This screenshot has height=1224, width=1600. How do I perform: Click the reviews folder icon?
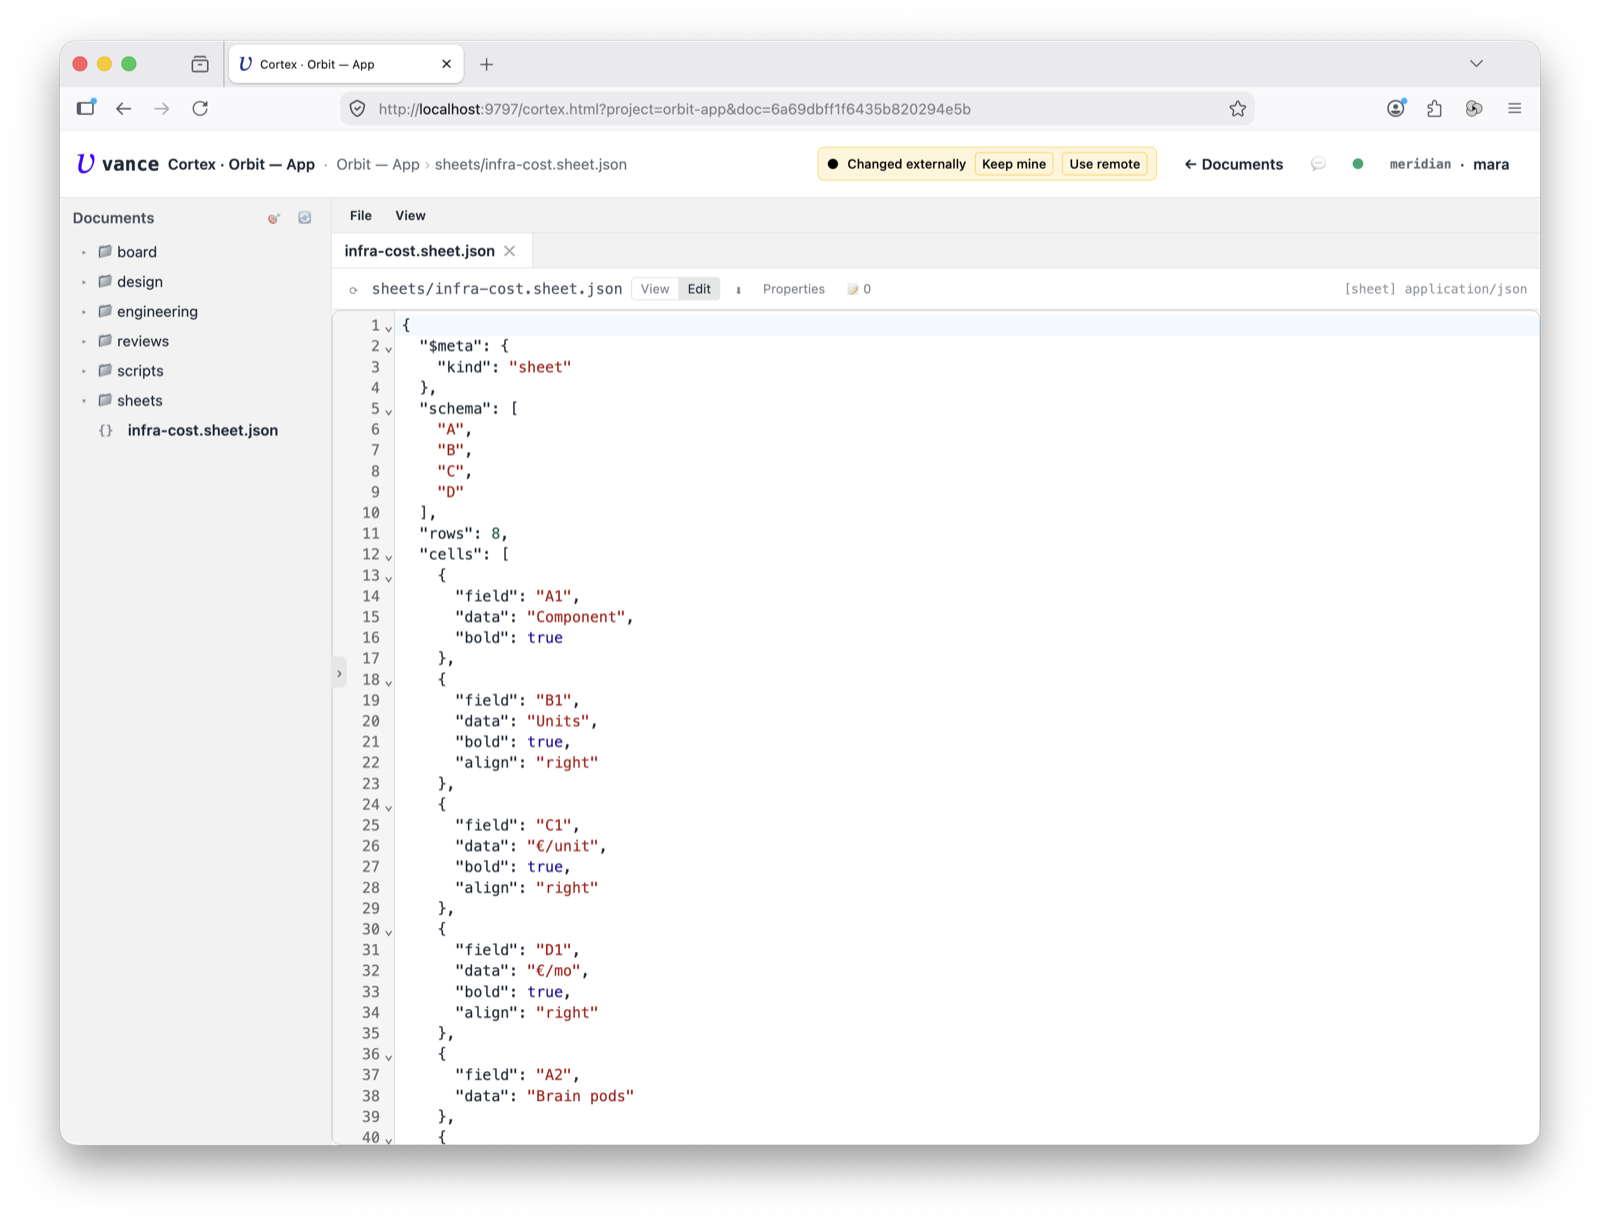(104, 341)
